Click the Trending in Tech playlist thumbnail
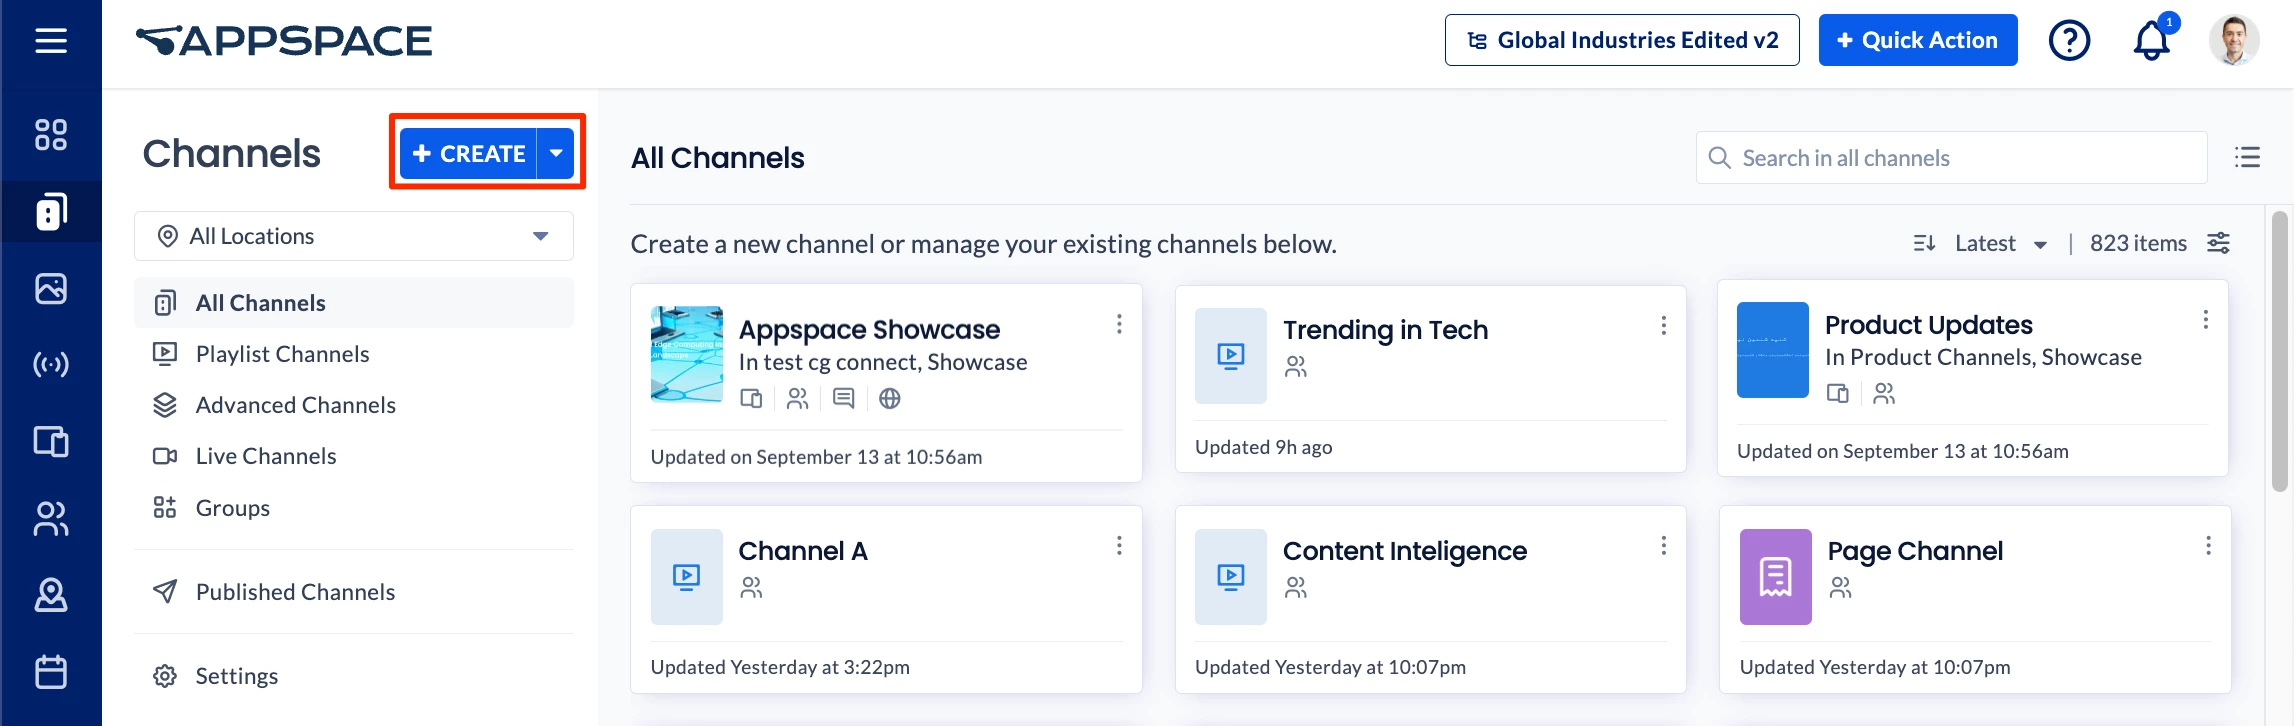The width and height of the screenshot is (2294, 726). pyautogui.click(x=1230, y=356)
